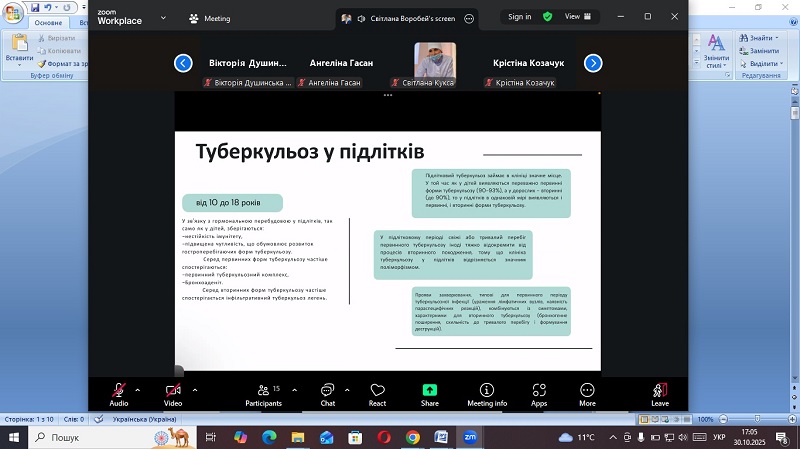This screenshot has height=449, width=800.
Task: Open the More options menu
Action: [587, 393]
